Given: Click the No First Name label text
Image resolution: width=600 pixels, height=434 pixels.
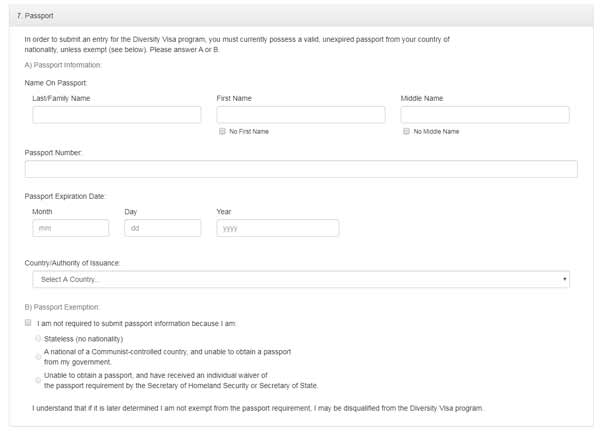Looking at the screenshot, I should (x=249, y=132).
